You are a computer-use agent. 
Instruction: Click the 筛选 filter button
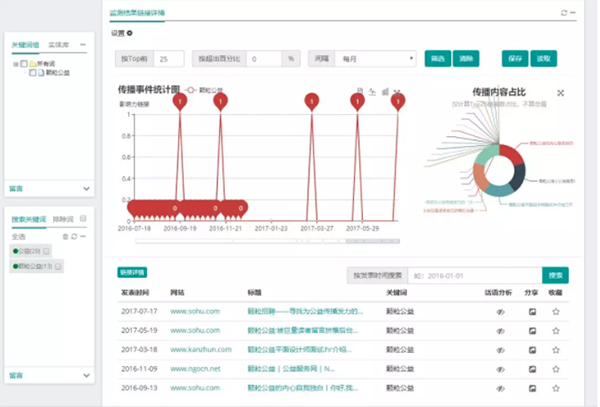tap(438, 59)
